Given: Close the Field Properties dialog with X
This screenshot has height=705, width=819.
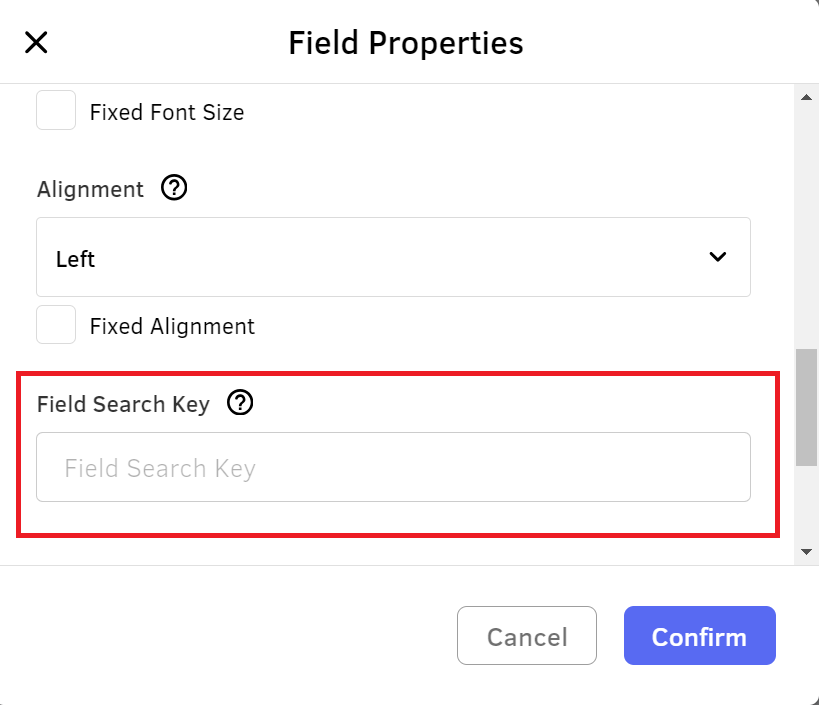Looking at the screenshot, I should (x=36, y=42).
